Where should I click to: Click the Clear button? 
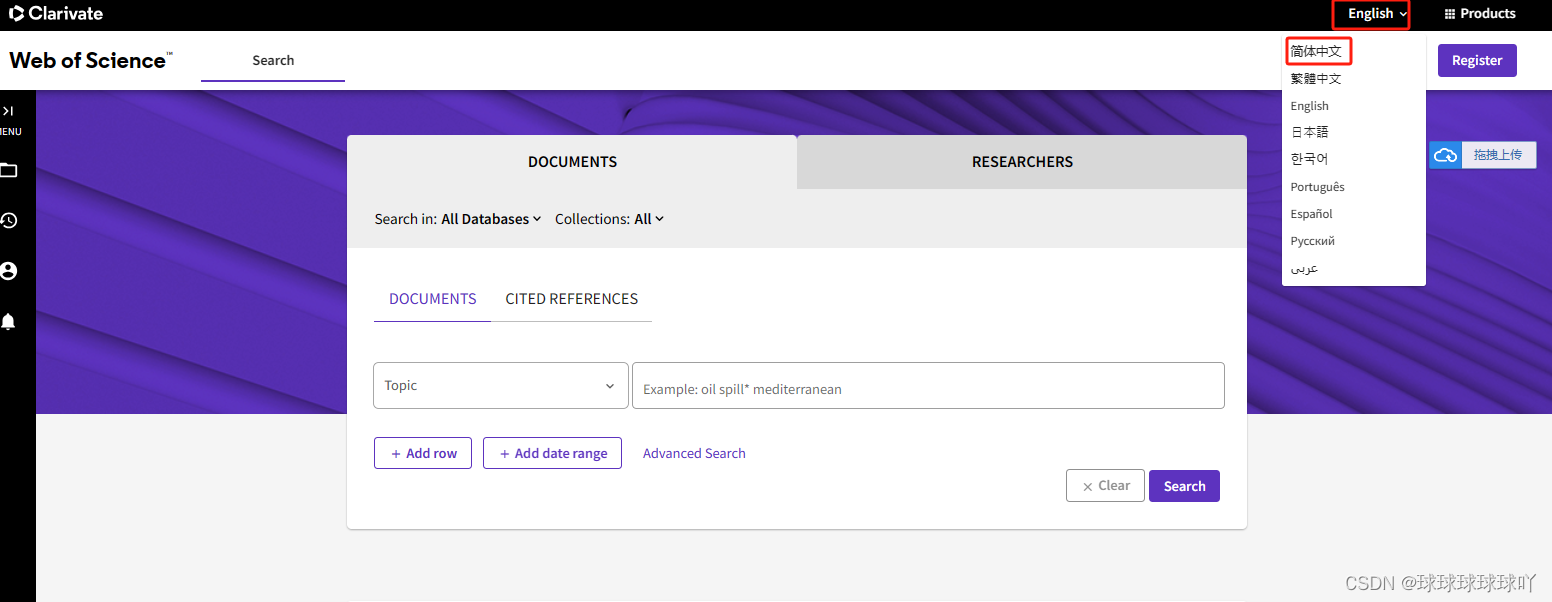point(1105,486)
